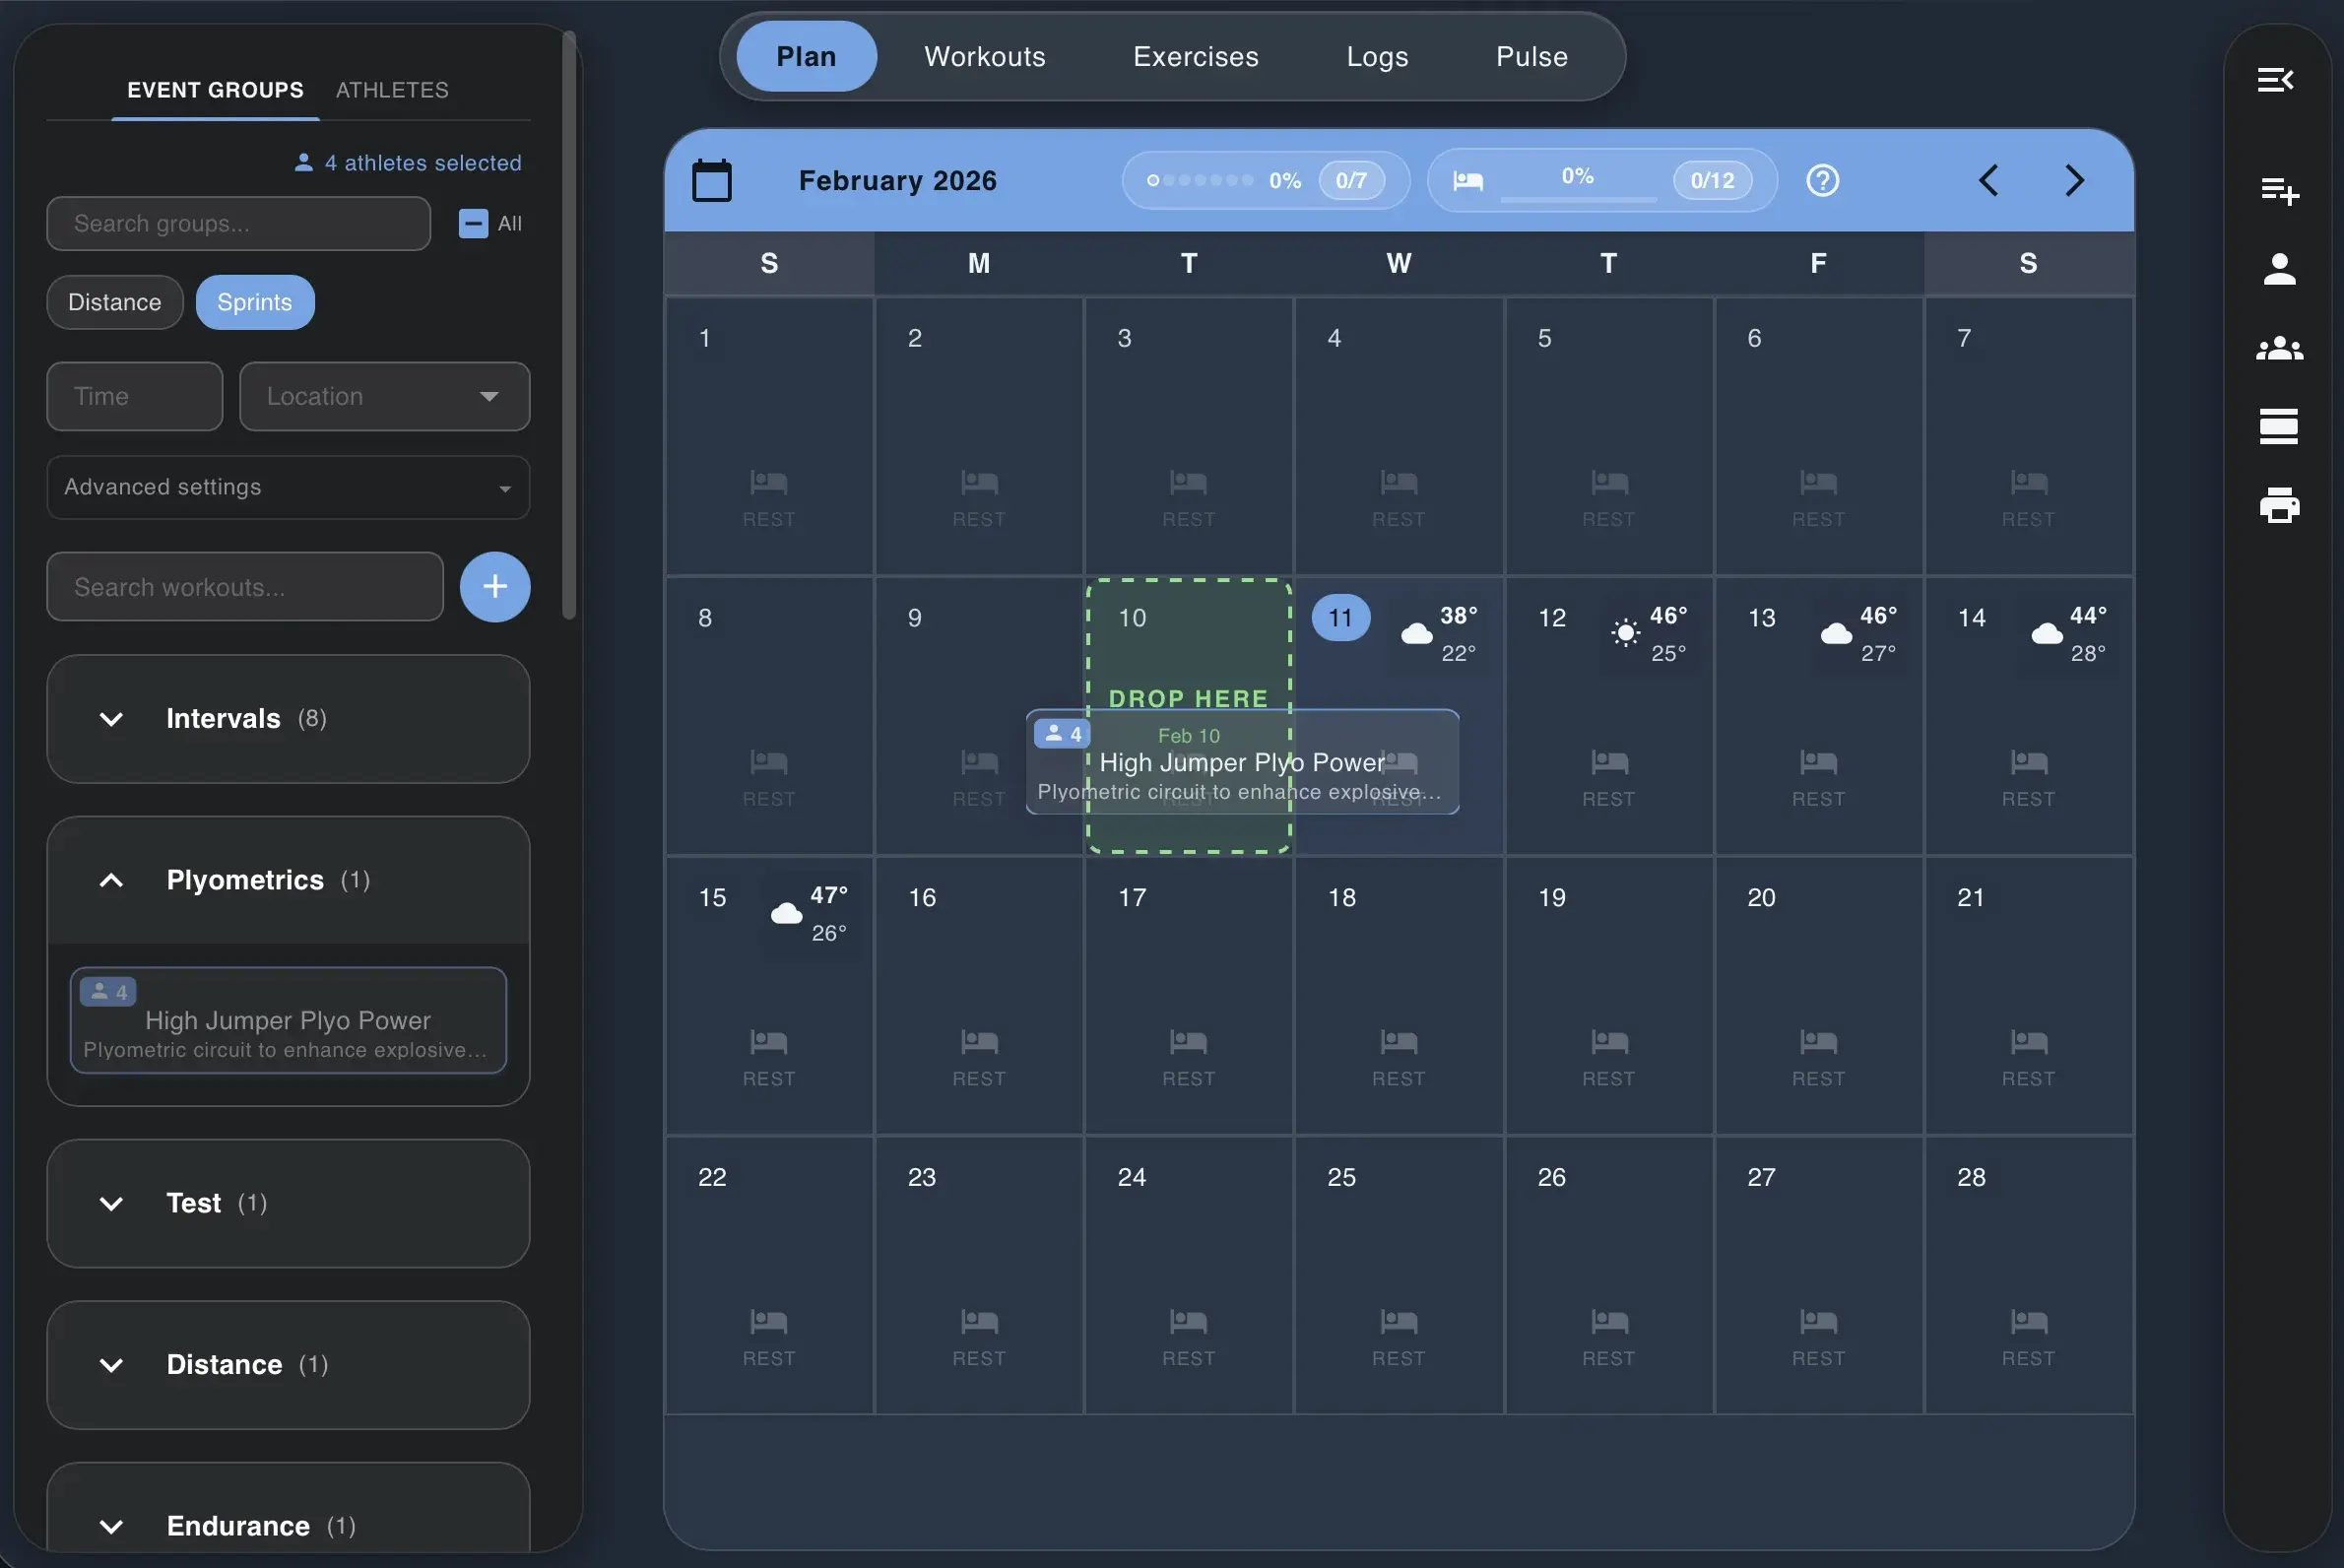This screenshot has height=1568, width=2344.
Task: Click the playlist add icon in sidebar
Action: 2279,189
